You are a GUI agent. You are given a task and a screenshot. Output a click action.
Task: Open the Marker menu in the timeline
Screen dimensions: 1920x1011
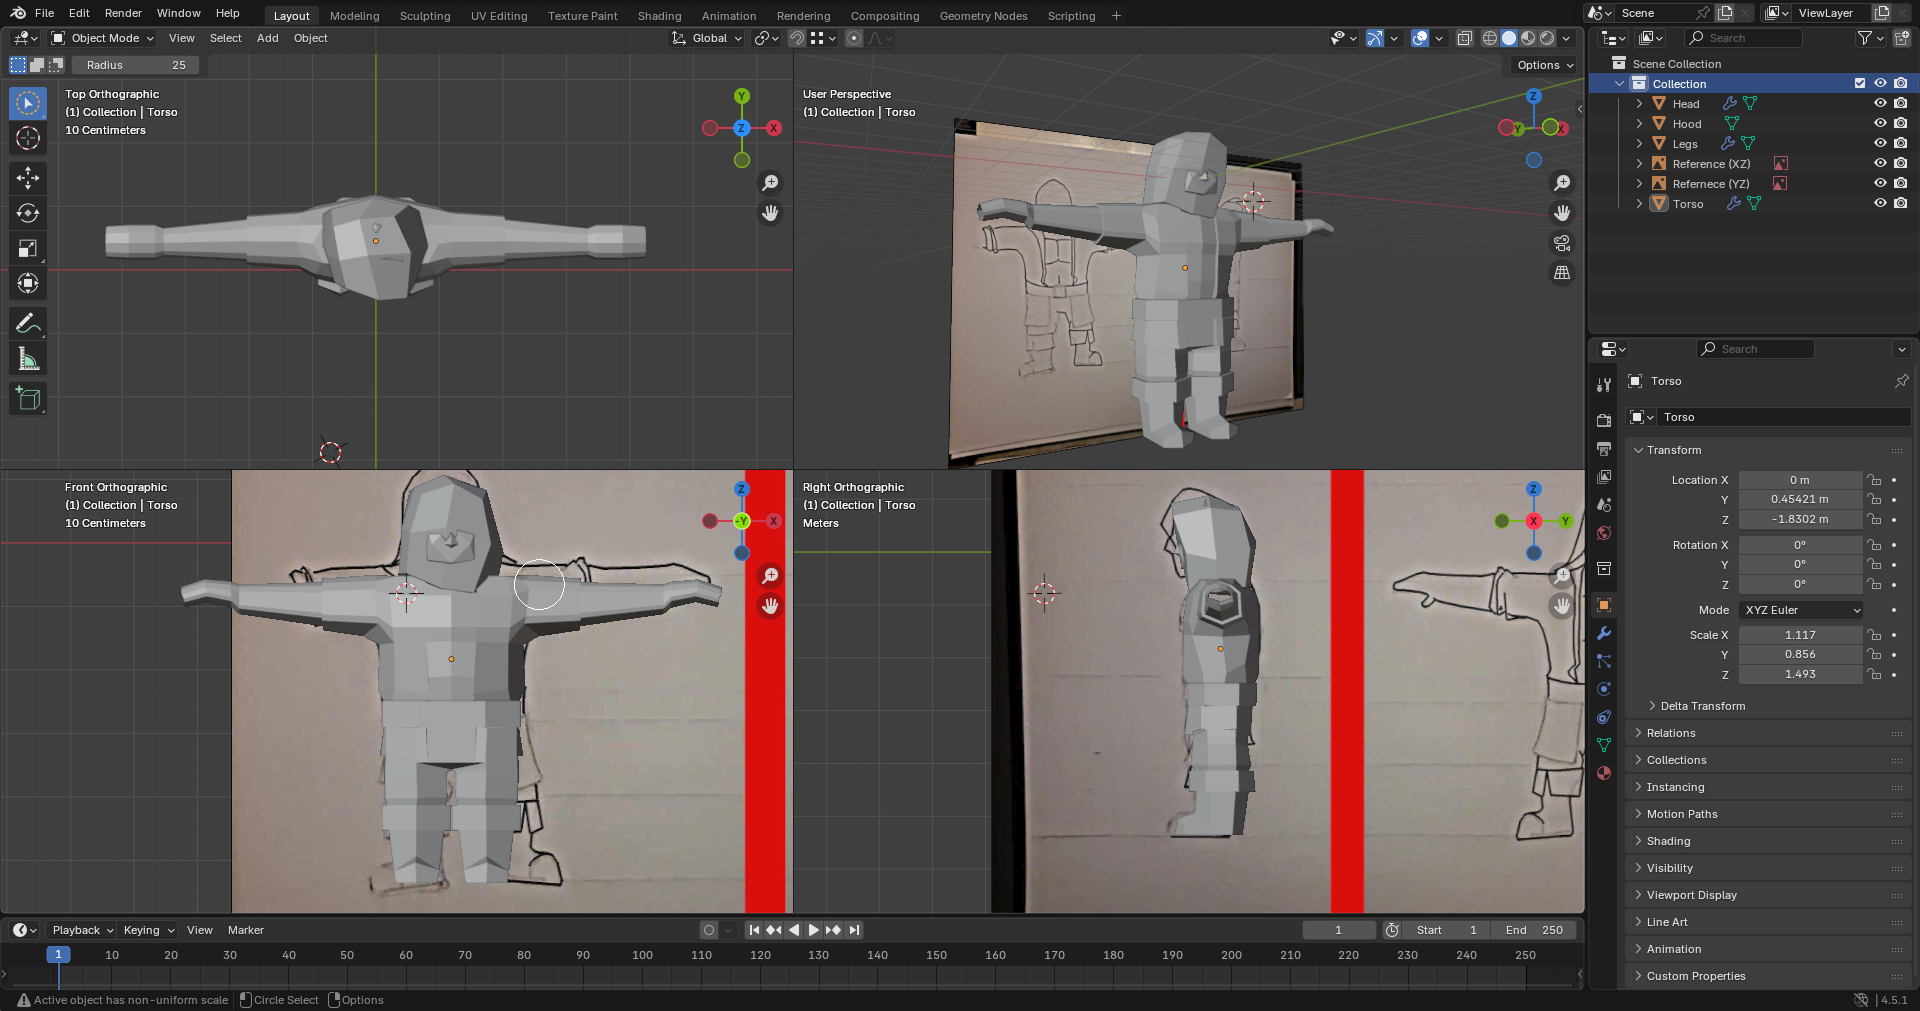(246, 930)
